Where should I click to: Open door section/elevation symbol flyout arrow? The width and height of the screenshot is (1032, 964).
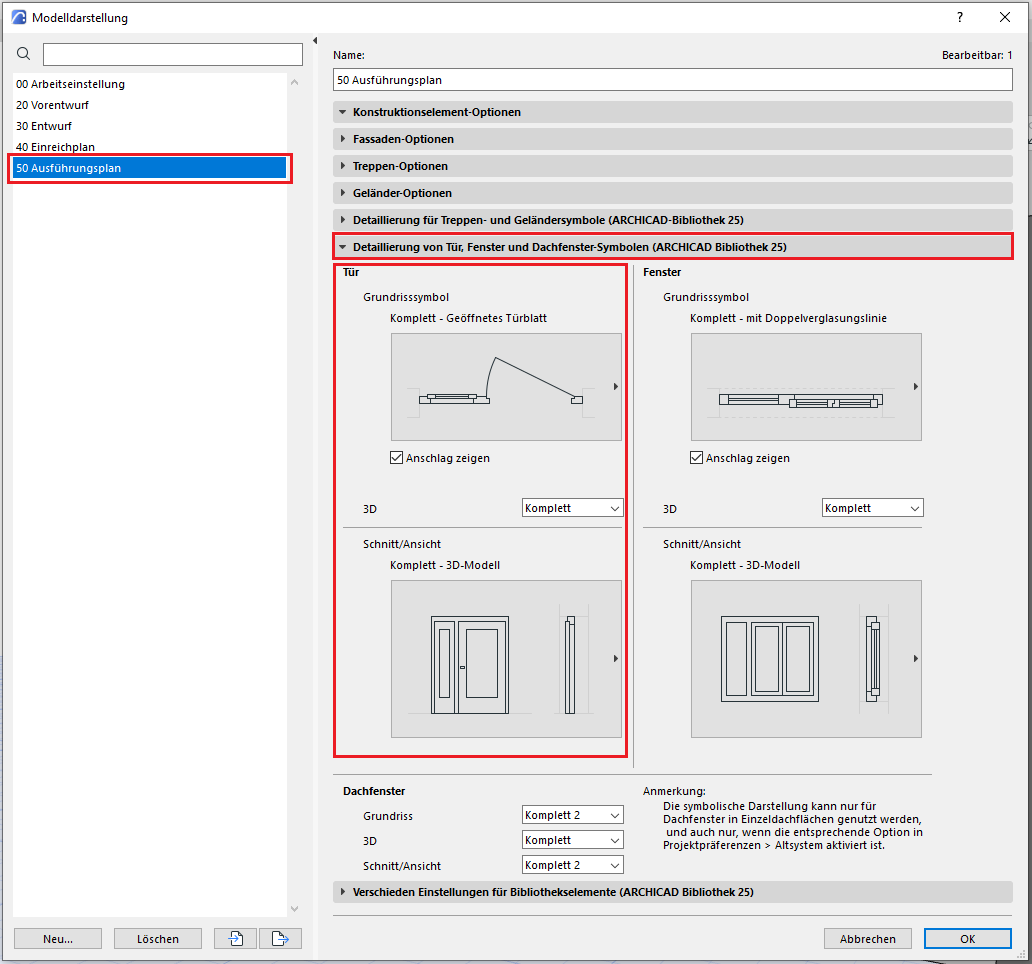[x=615, y=659]
